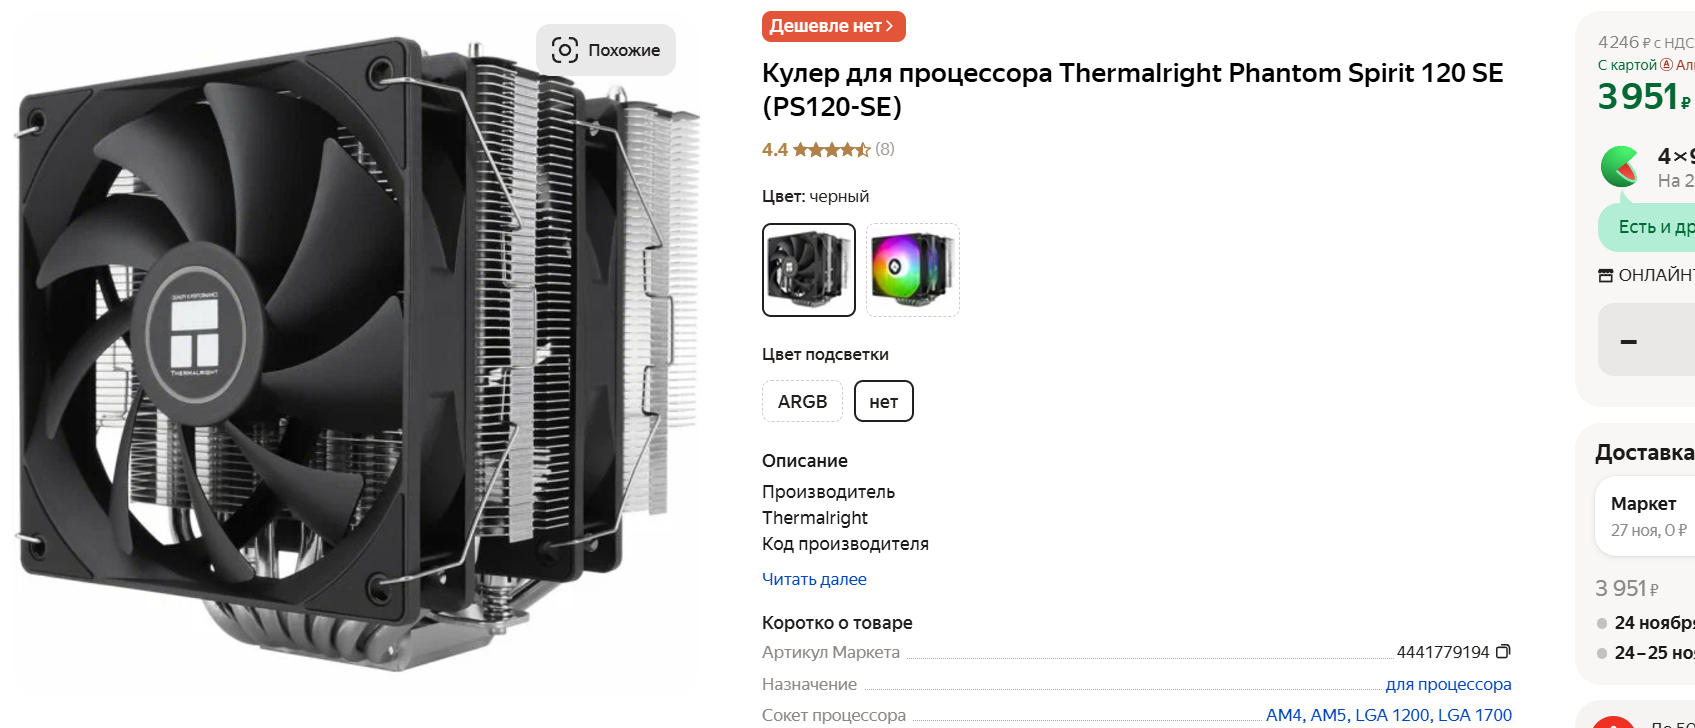The height and width of the screenshot is (728, 1695).
Task: Click the Alfa card logo icon
Action: click(1666, 65)
